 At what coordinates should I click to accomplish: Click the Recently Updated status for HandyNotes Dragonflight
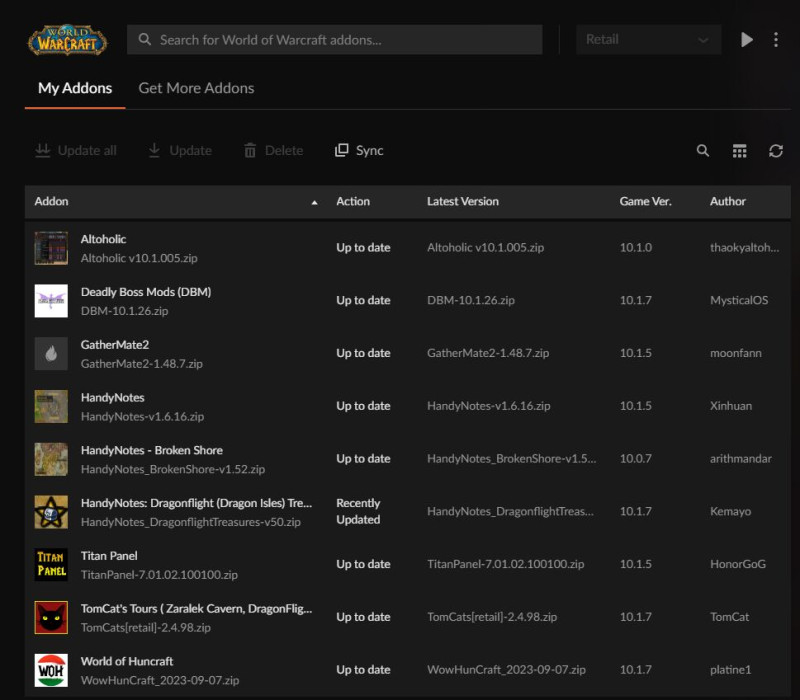pyautogui.click(x=358, y=511)
